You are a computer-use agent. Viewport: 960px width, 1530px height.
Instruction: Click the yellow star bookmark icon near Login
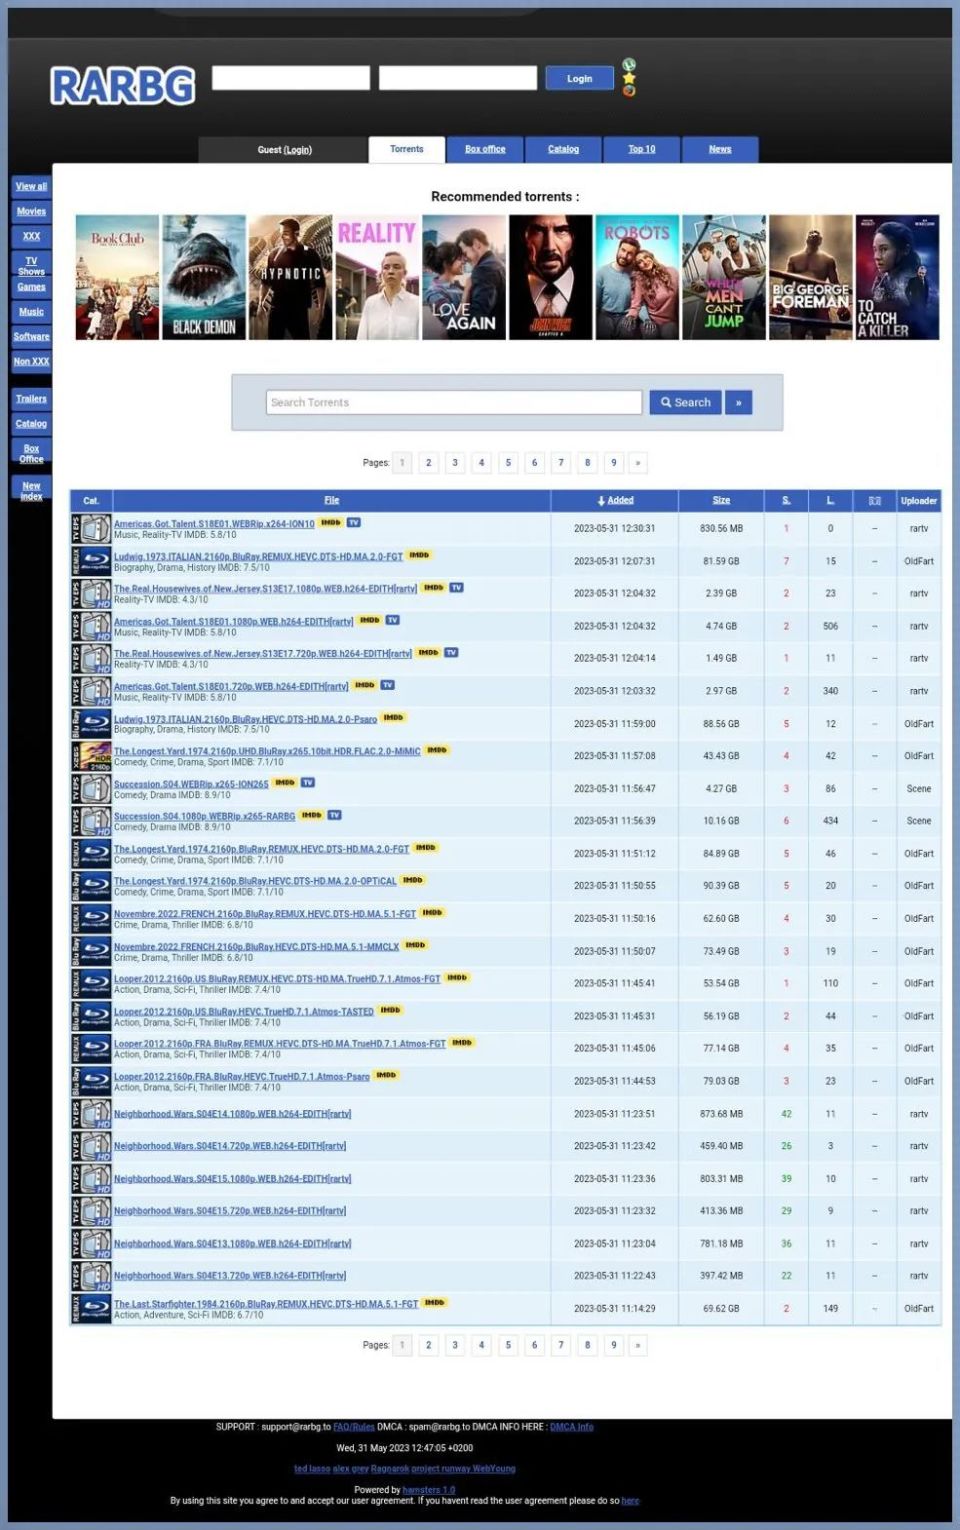pyautogui.click(x=629, y=78)
